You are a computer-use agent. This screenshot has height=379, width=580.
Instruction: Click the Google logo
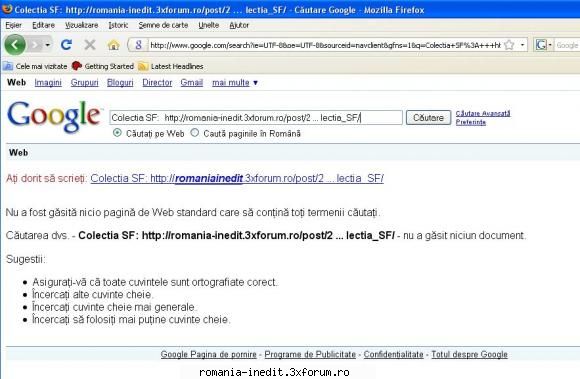coord(54,116)
